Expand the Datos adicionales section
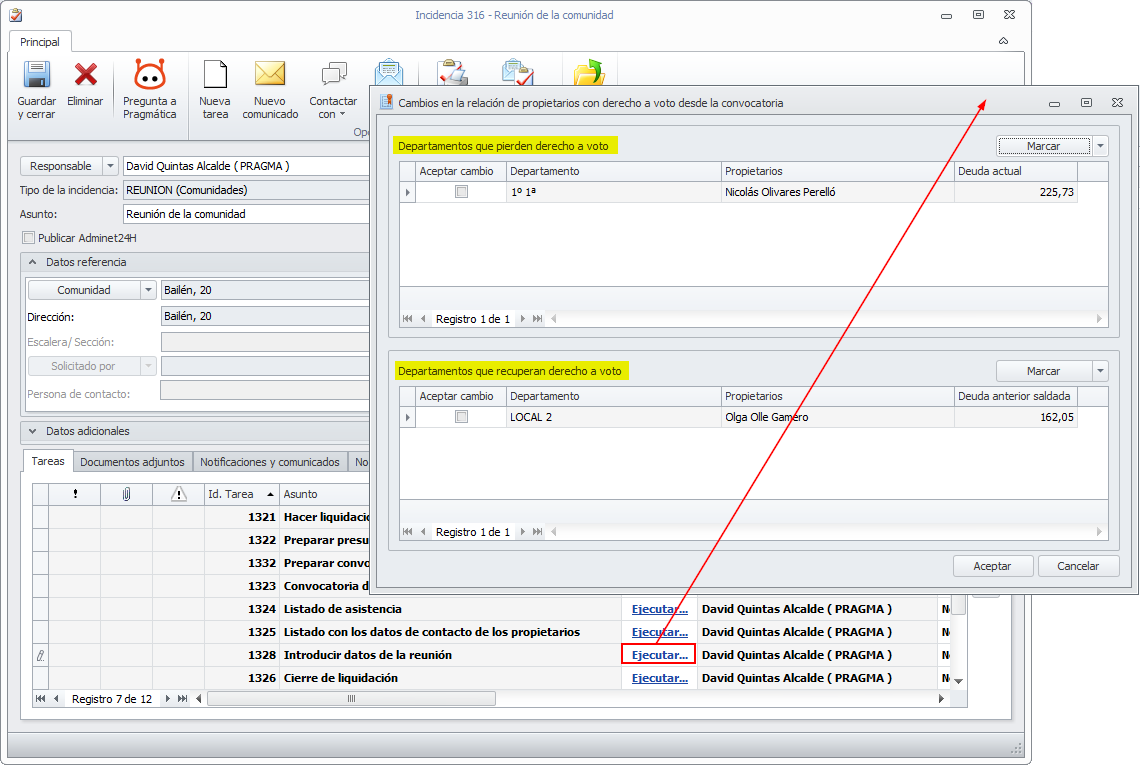Screen dimensions: 1140x766 (32, 432)
